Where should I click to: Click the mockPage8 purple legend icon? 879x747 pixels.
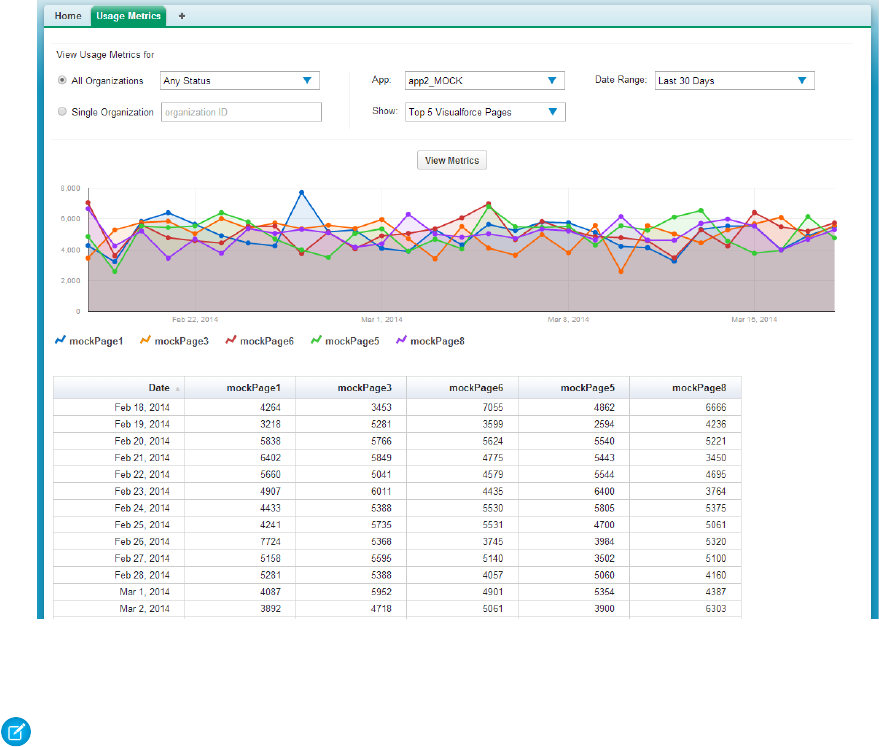point(400,341)
